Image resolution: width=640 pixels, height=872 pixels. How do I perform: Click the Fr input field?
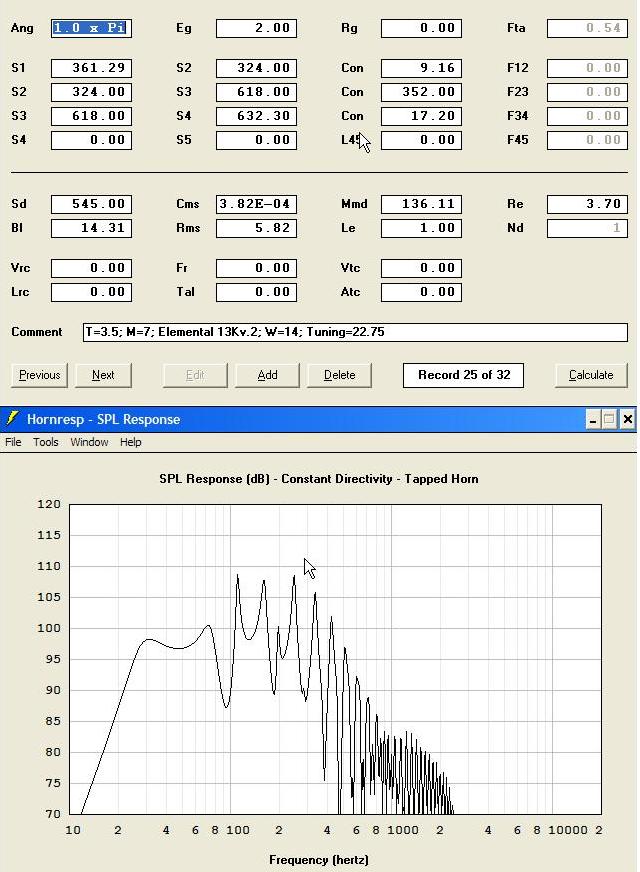(256, 268)
